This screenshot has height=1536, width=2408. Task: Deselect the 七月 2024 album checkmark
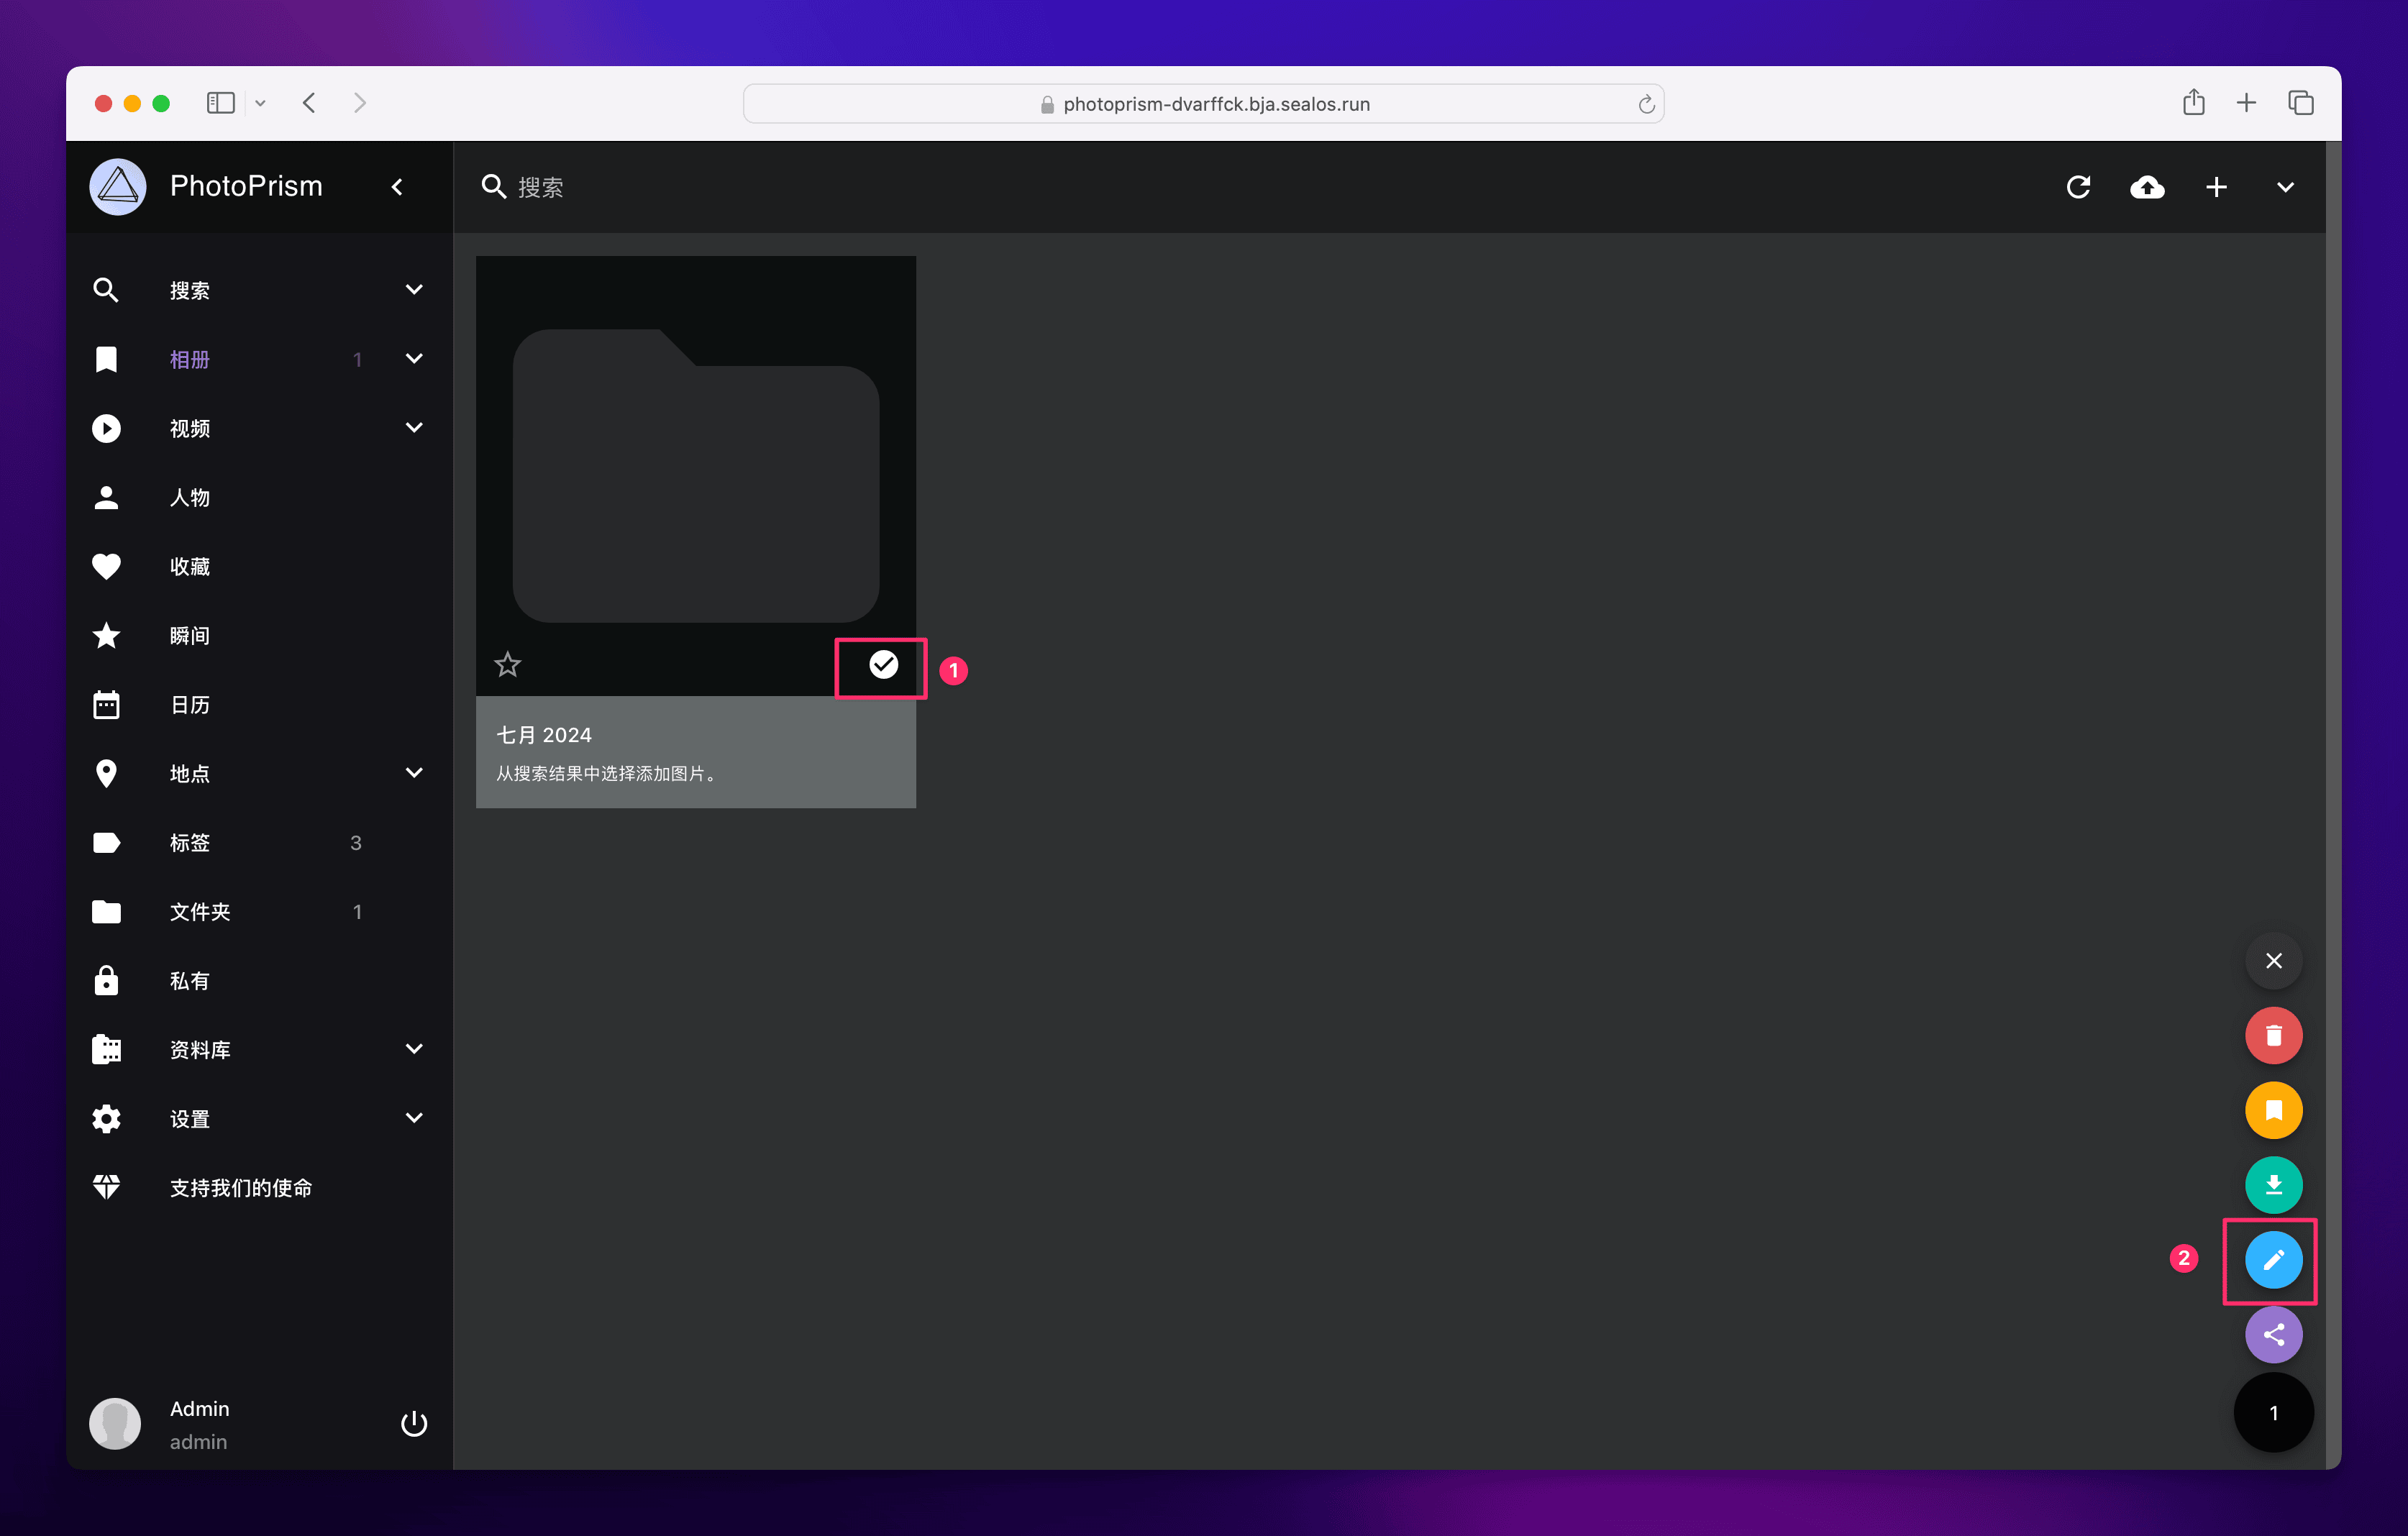pyautogui.click(x=883, y=664)
